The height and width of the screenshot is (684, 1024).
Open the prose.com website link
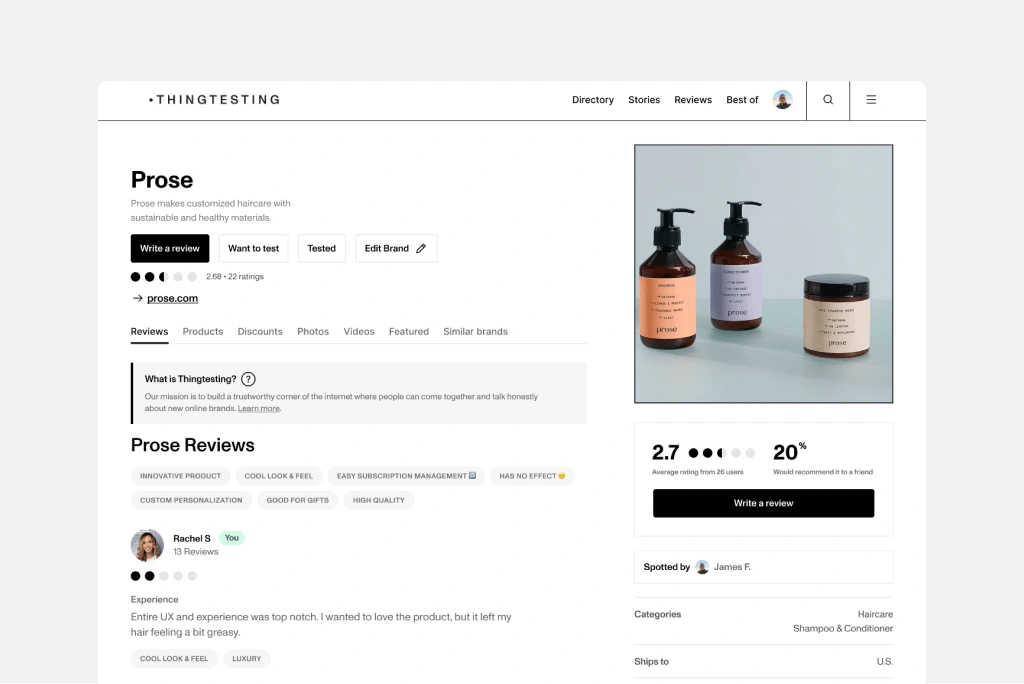[172, 298]
